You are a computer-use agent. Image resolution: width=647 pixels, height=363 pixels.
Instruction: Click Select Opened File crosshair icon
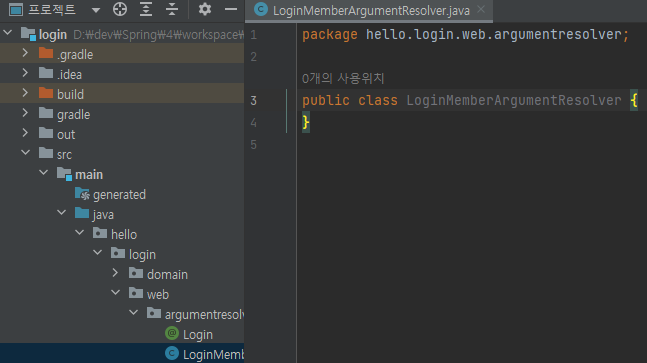pos(120,9)
